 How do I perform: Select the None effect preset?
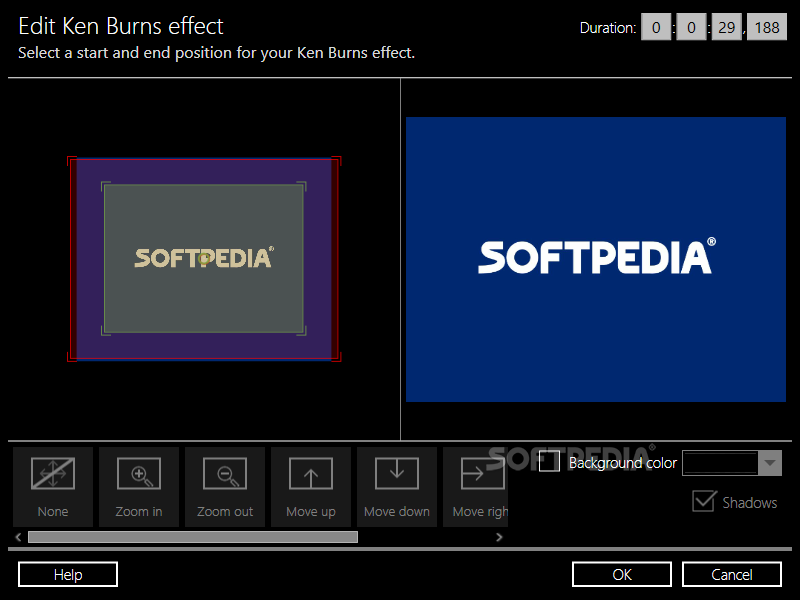point(53,487)
